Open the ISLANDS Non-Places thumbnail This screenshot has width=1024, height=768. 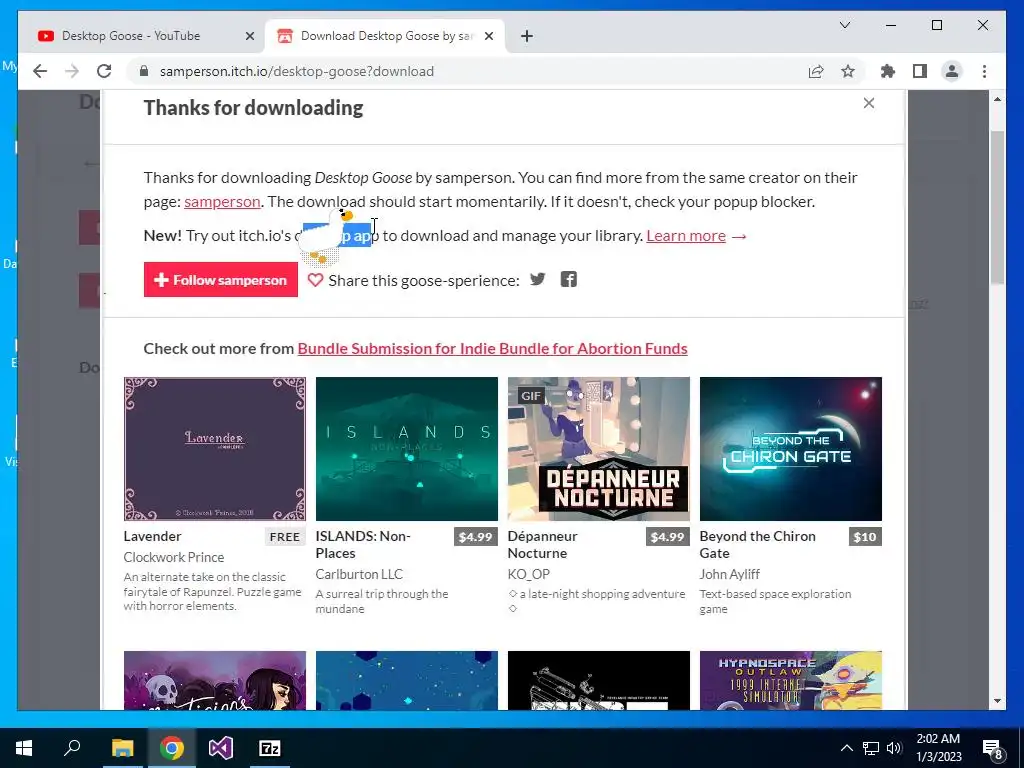pos(407,449)
